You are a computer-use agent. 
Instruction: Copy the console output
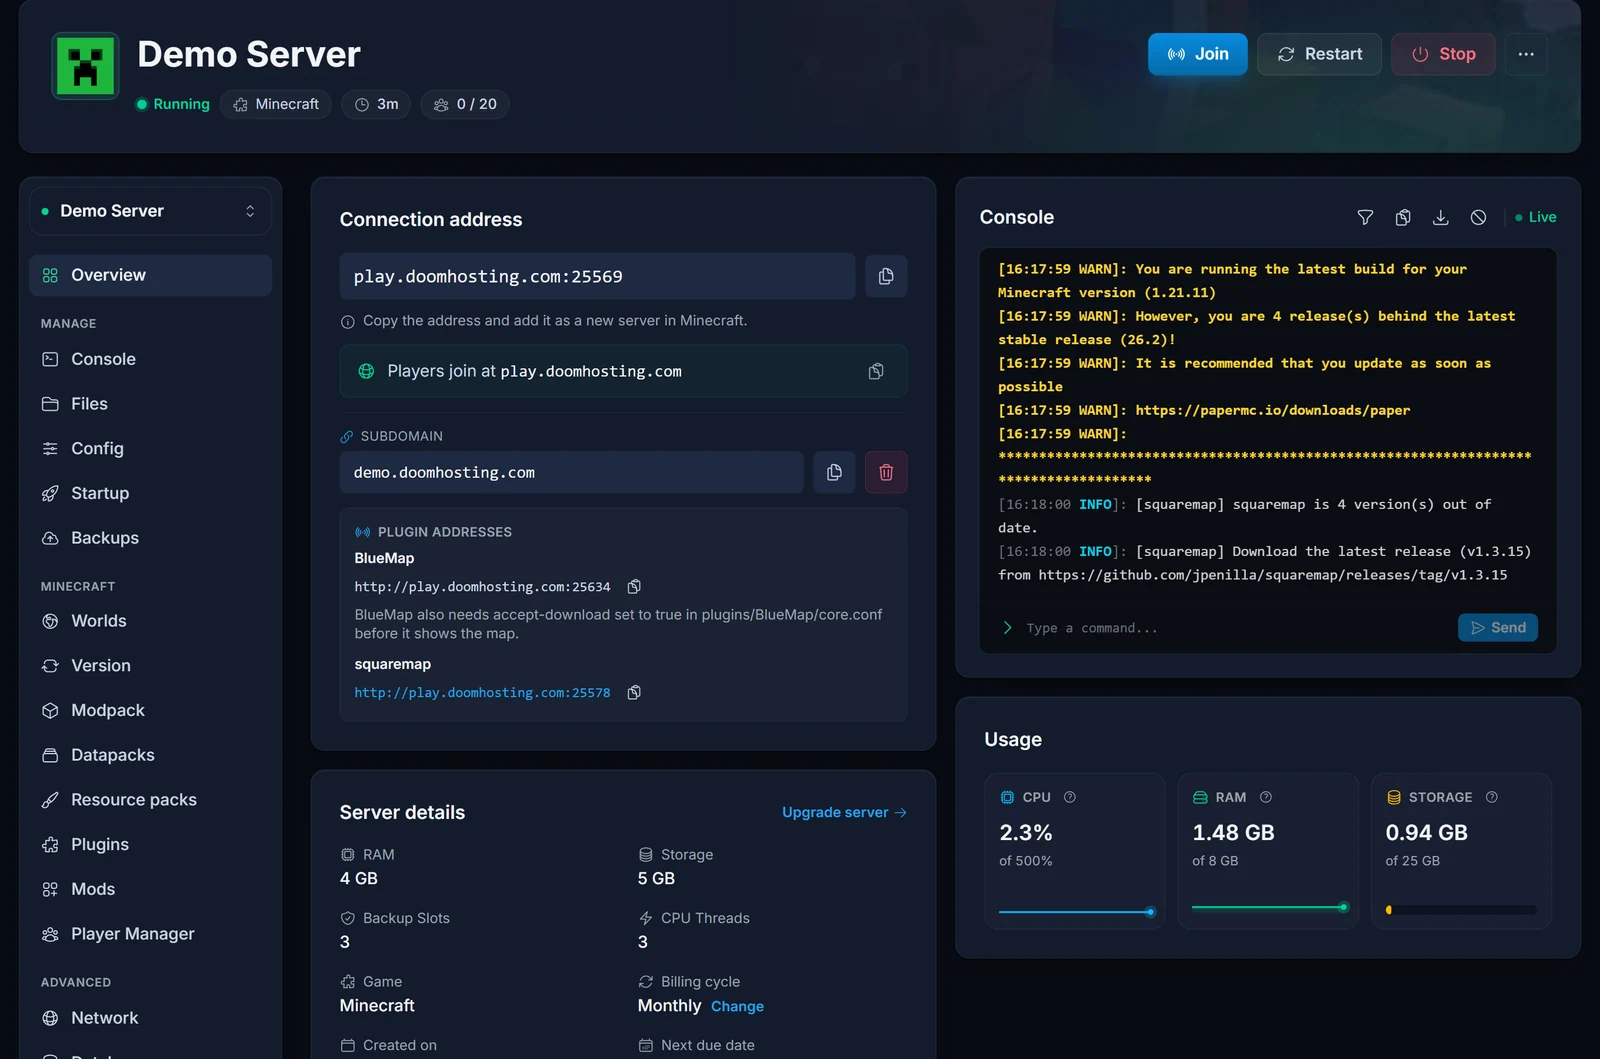point(1403,217)
